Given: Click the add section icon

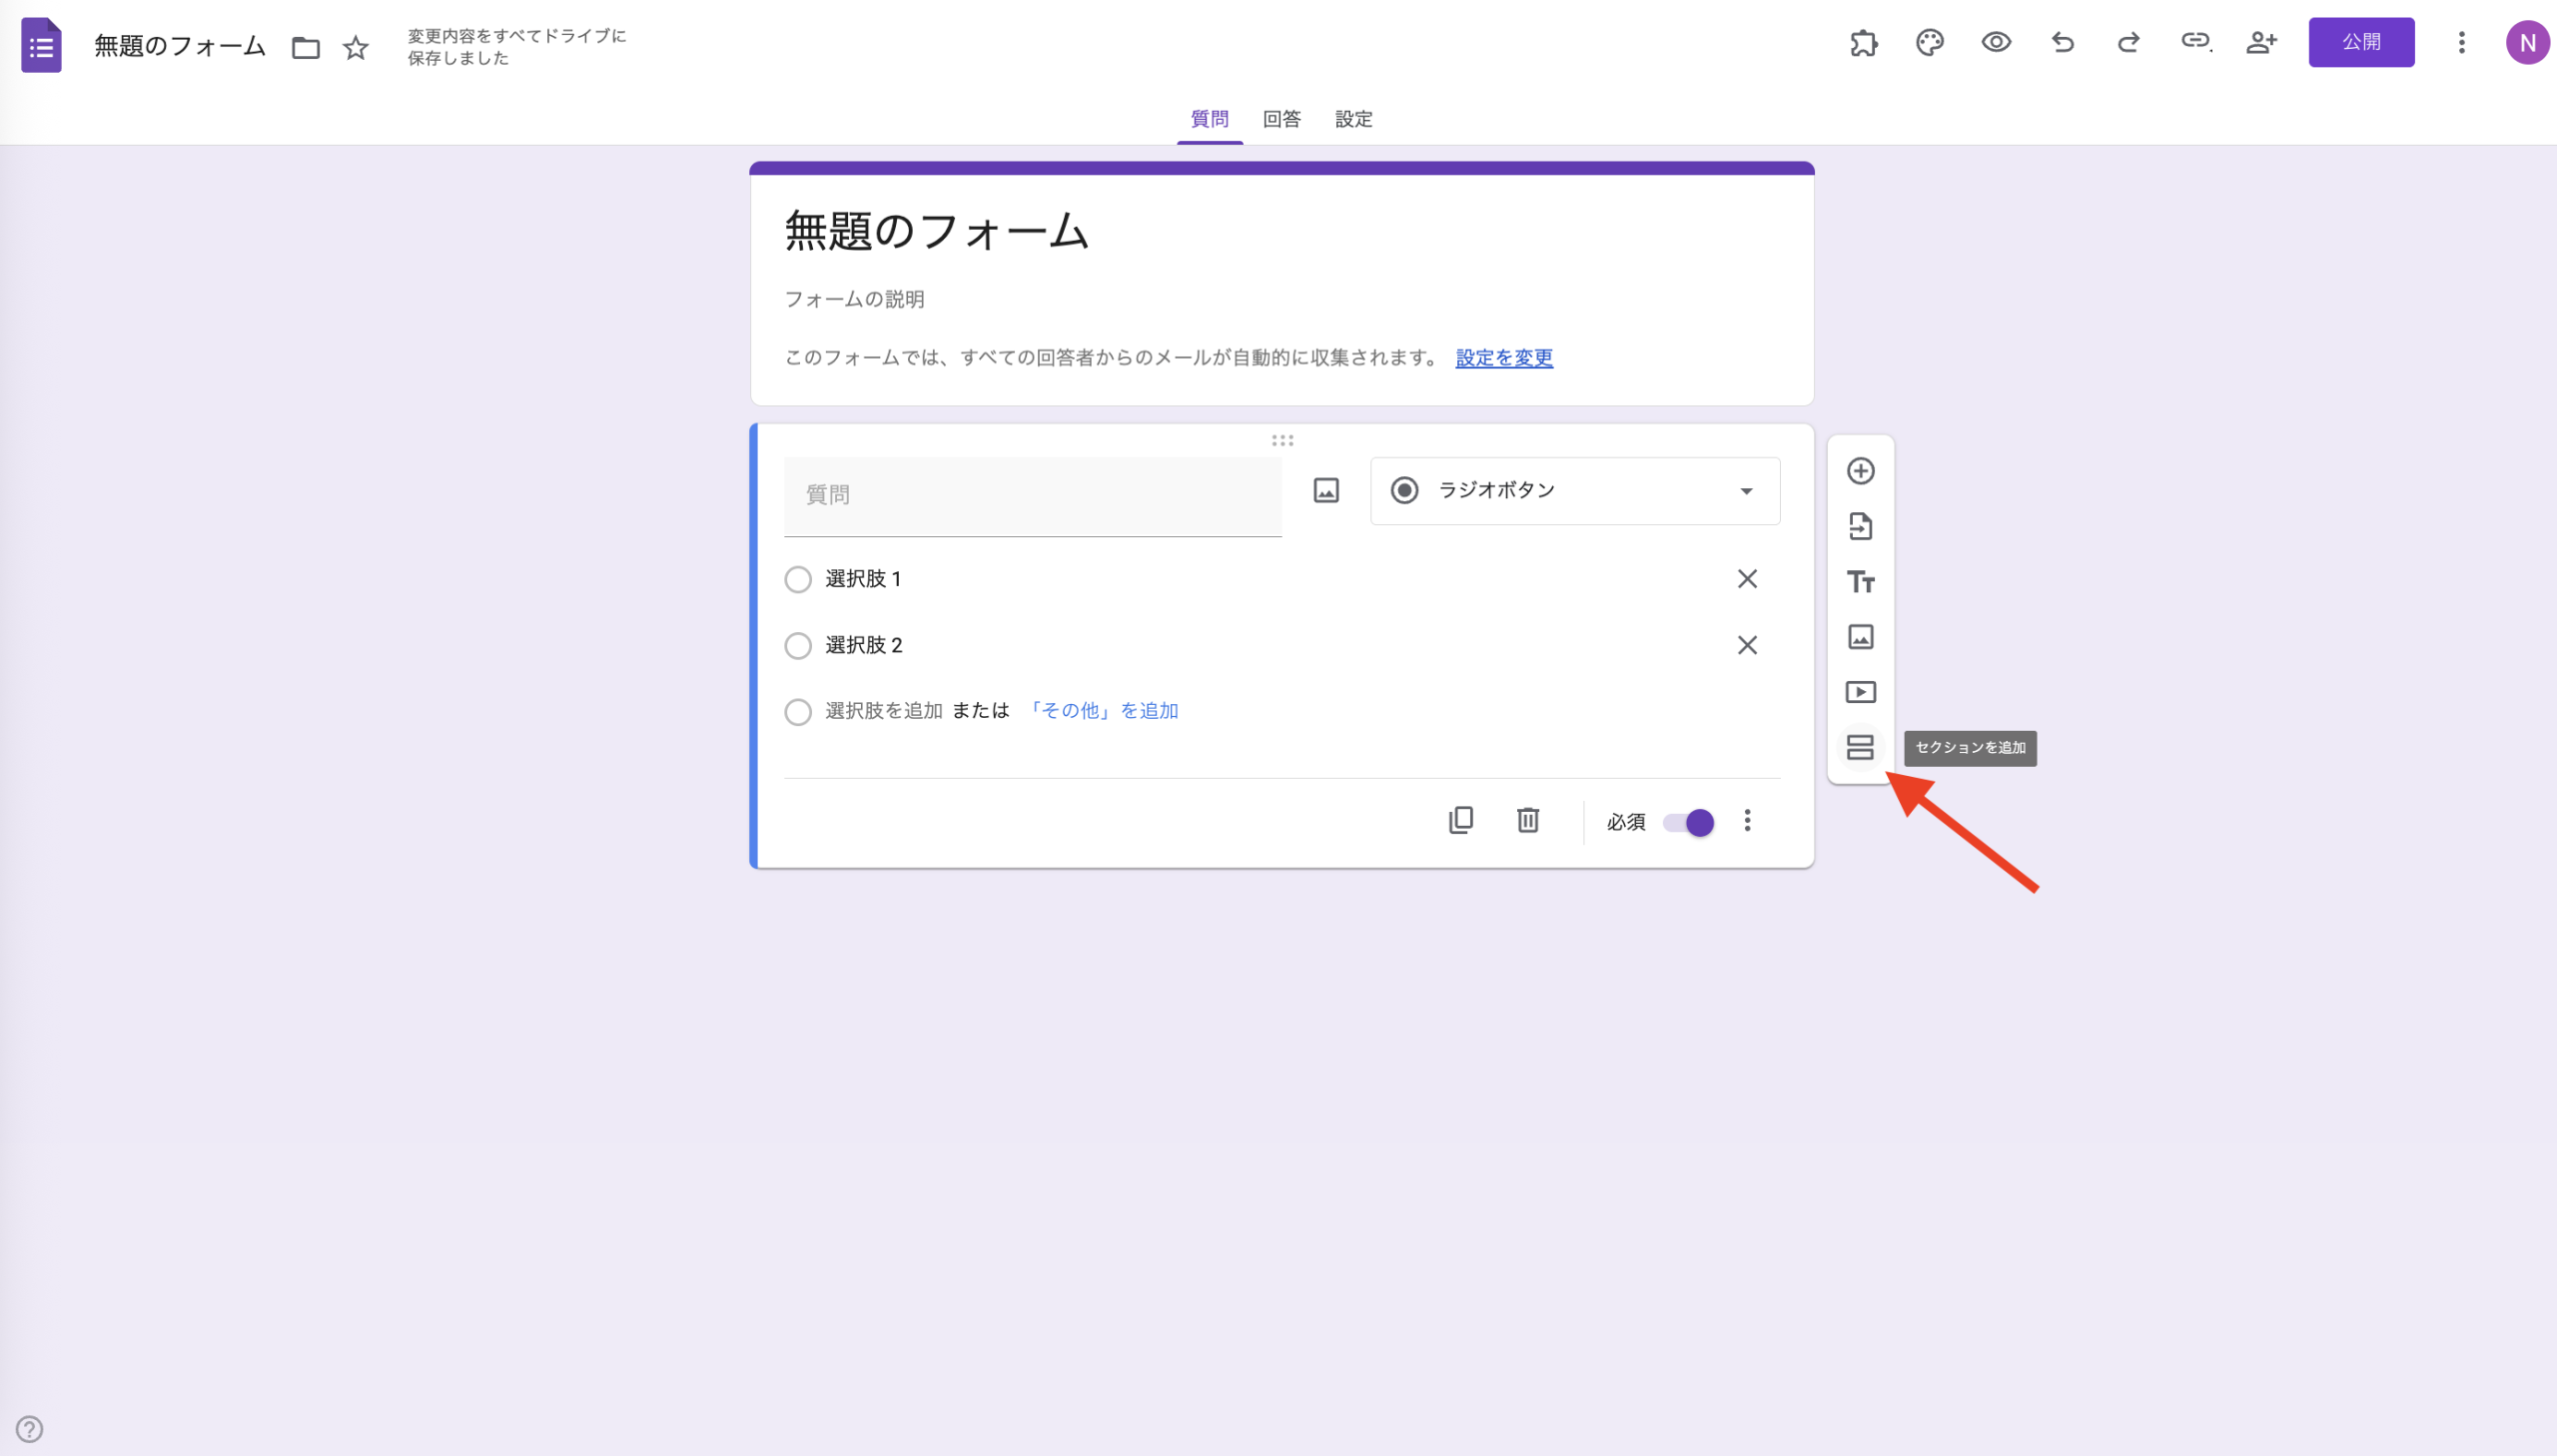Looking at the screenshot, I should pyautogui.click(x=1860, y=747).
